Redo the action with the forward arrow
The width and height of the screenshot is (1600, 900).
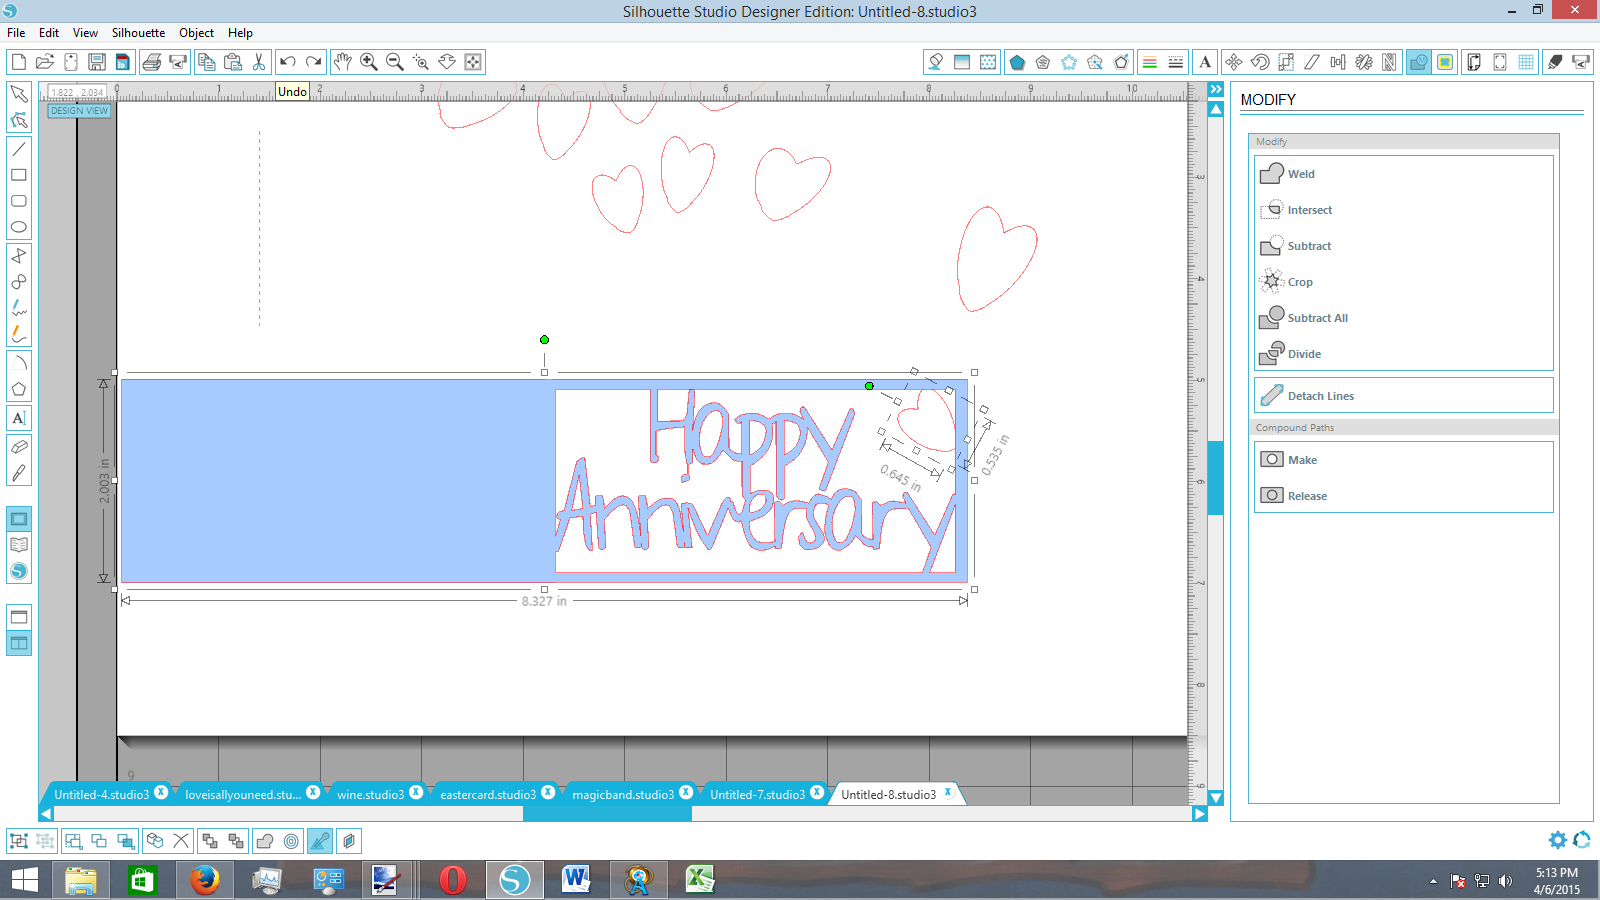313,62
